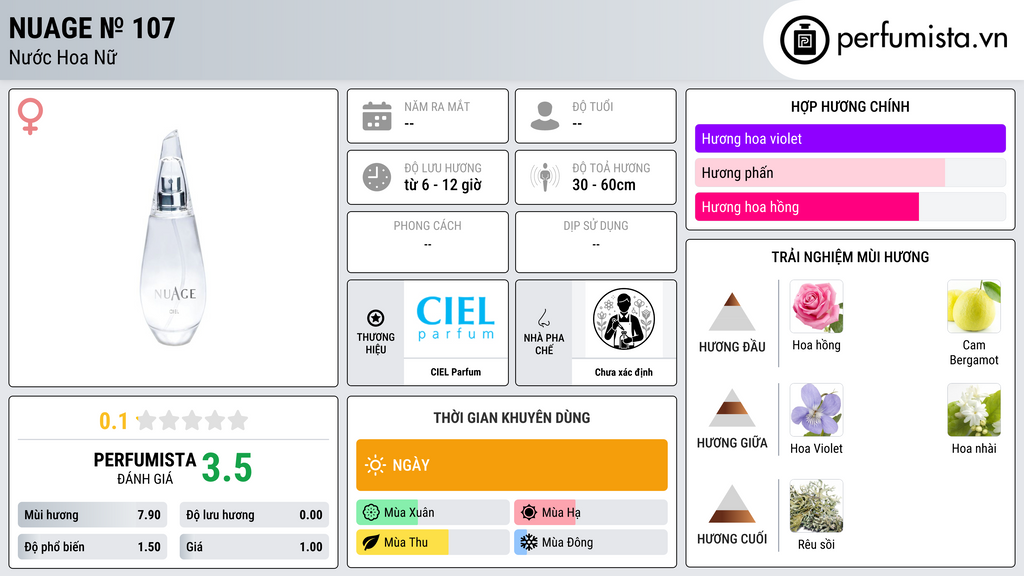Click the Hương phấn accord bar
The width and height of the screenshot is (1024, 576).
pyautogui.click(x=850, y=173)
